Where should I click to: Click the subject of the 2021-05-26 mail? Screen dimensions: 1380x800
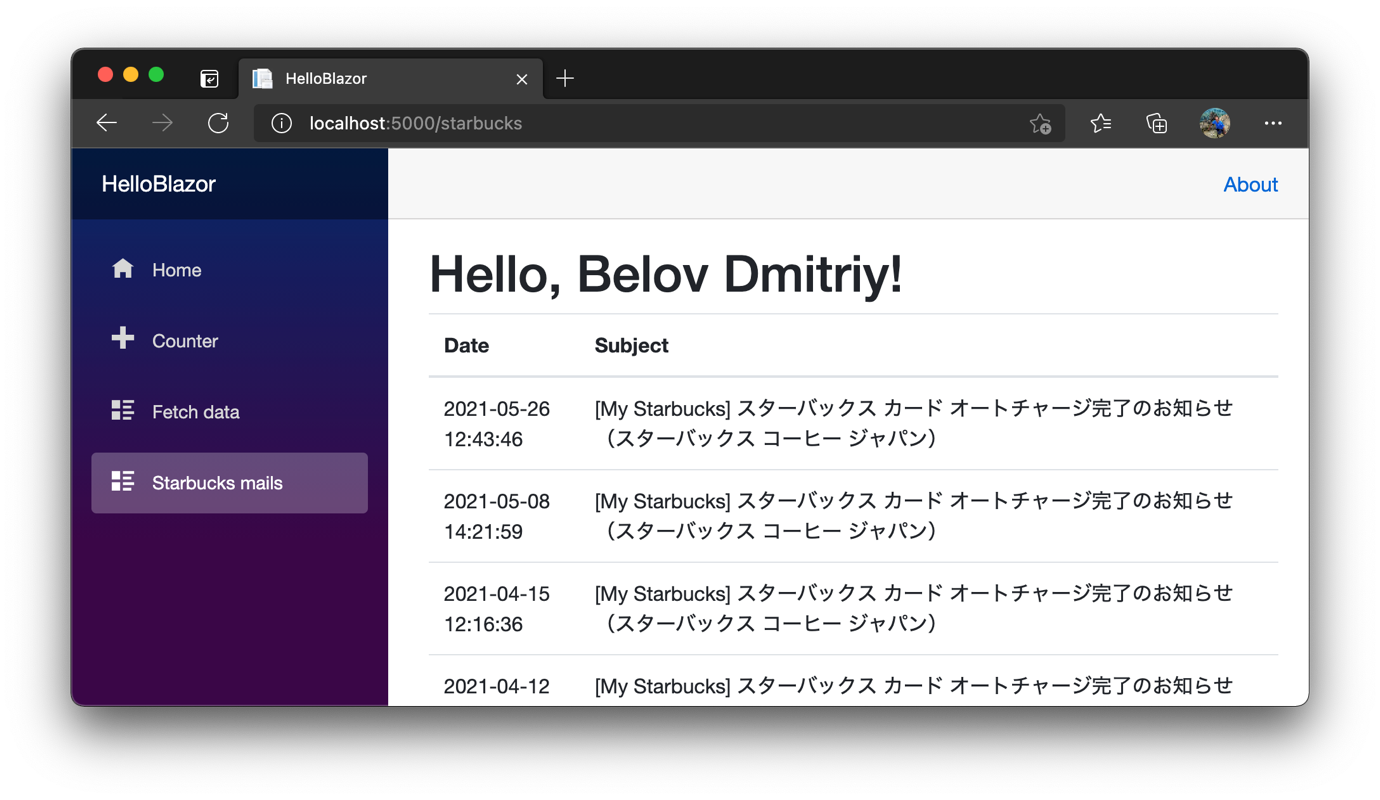(x=914, y=423)
